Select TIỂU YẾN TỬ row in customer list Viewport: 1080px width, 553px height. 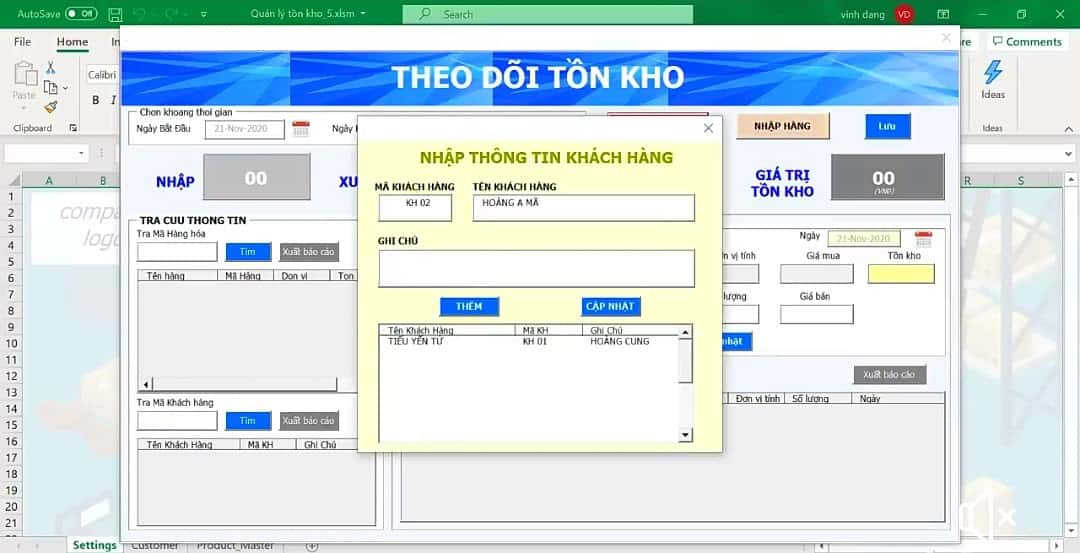click(529, 342)
